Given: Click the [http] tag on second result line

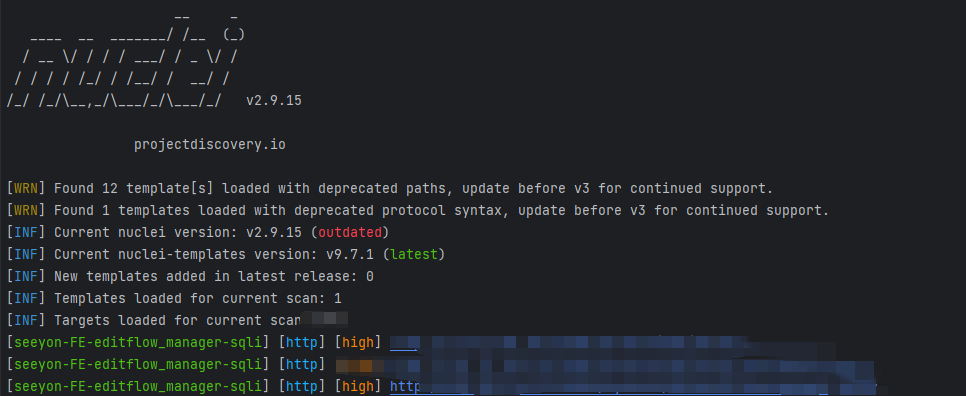Looking at the screenshot, I should click(x=302, y=365).
